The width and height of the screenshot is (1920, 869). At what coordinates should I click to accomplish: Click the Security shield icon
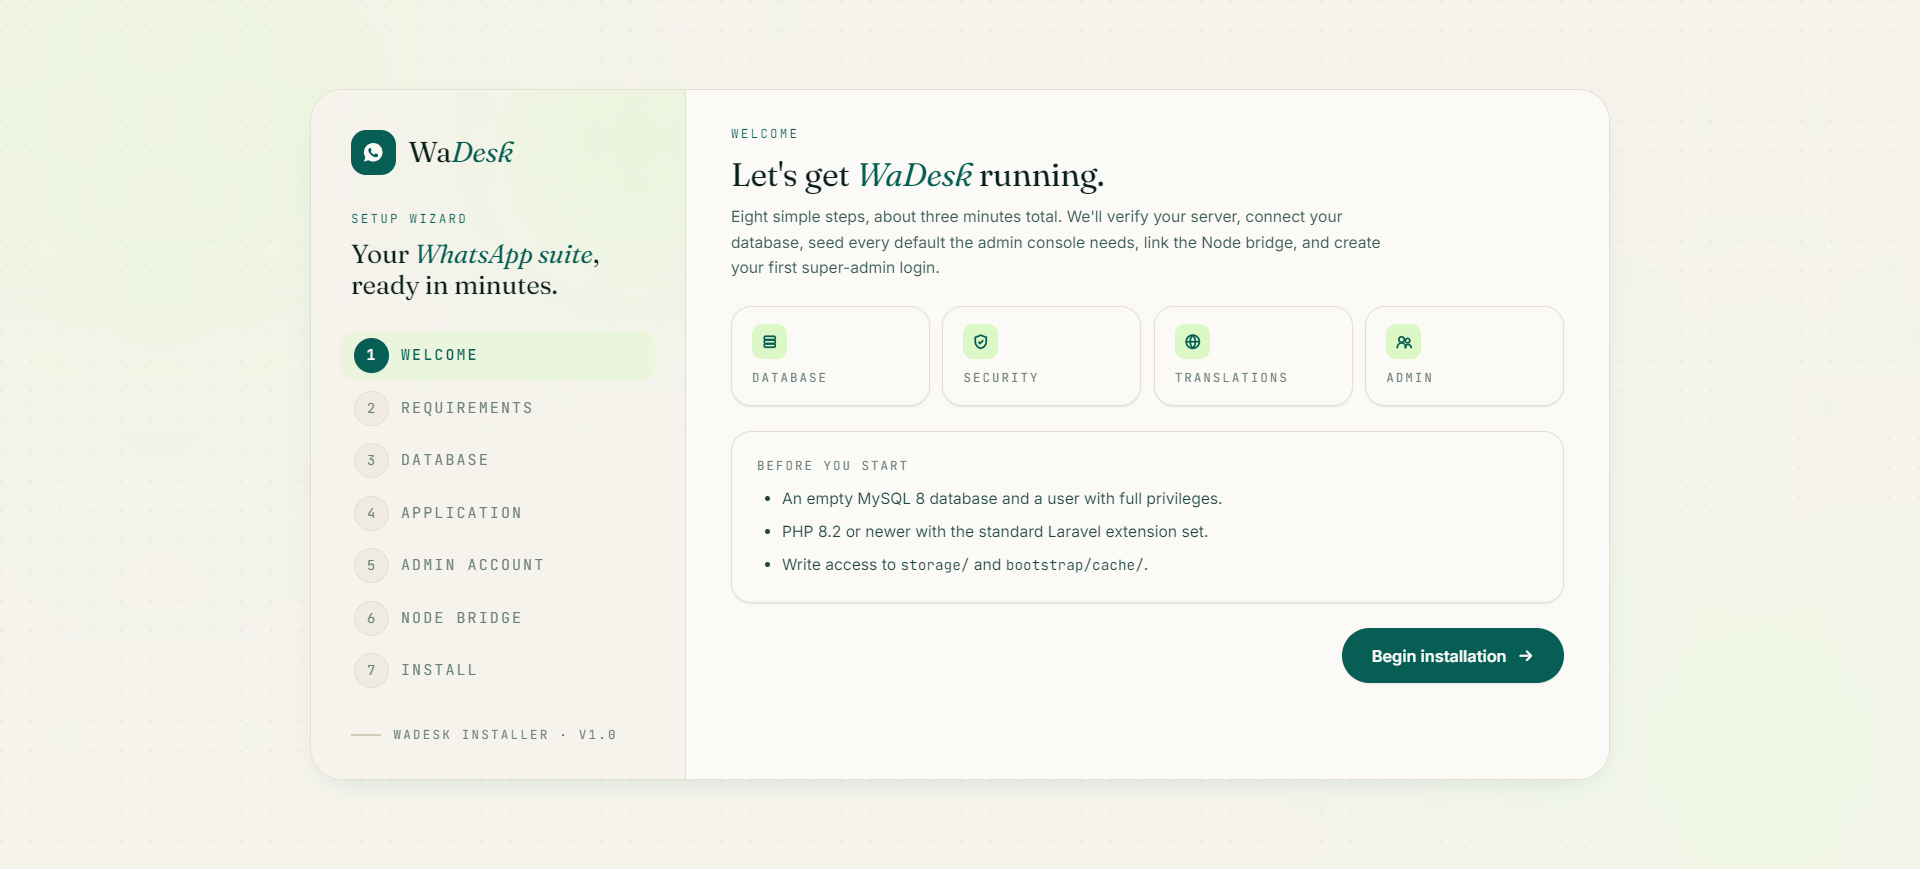(980, 342)
